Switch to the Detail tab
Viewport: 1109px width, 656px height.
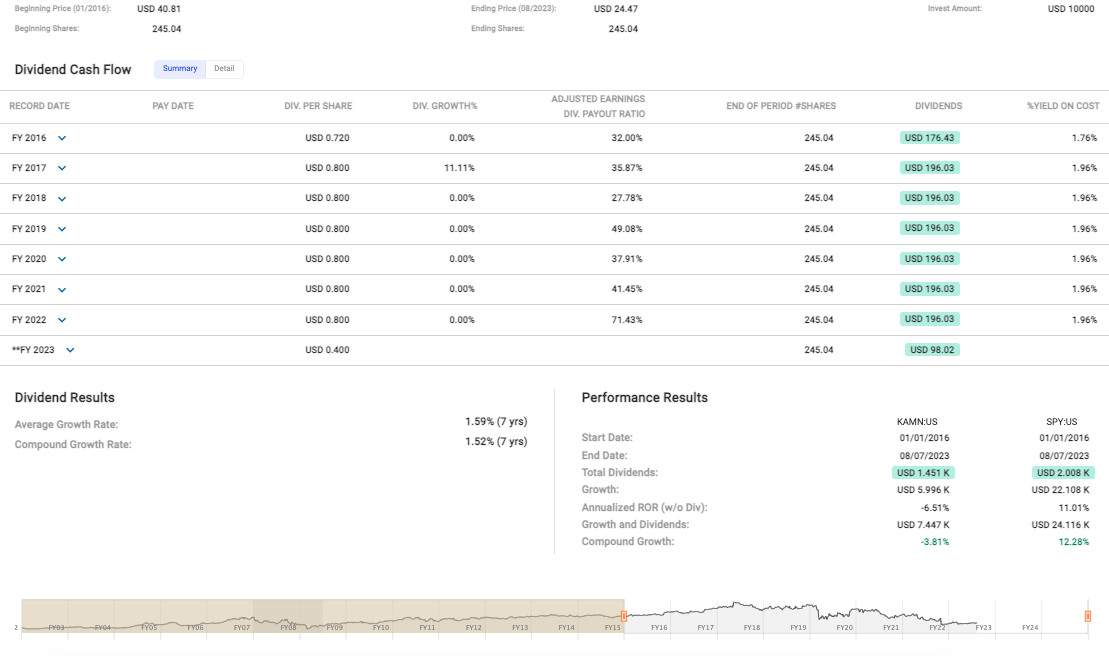point(224,69)
